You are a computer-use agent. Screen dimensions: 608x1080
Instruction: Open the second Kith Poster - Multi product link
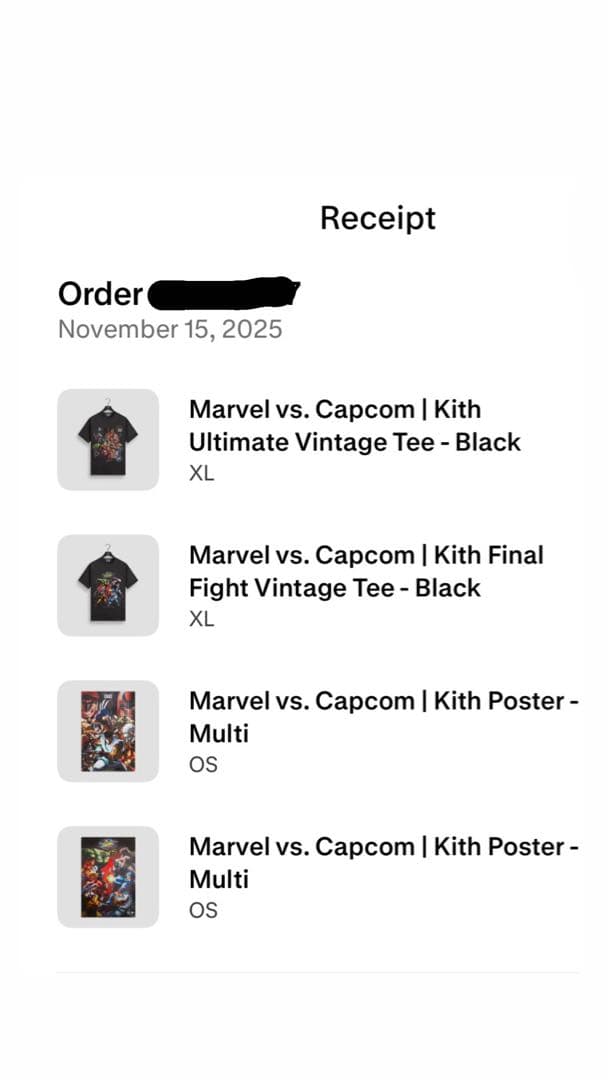383,862
